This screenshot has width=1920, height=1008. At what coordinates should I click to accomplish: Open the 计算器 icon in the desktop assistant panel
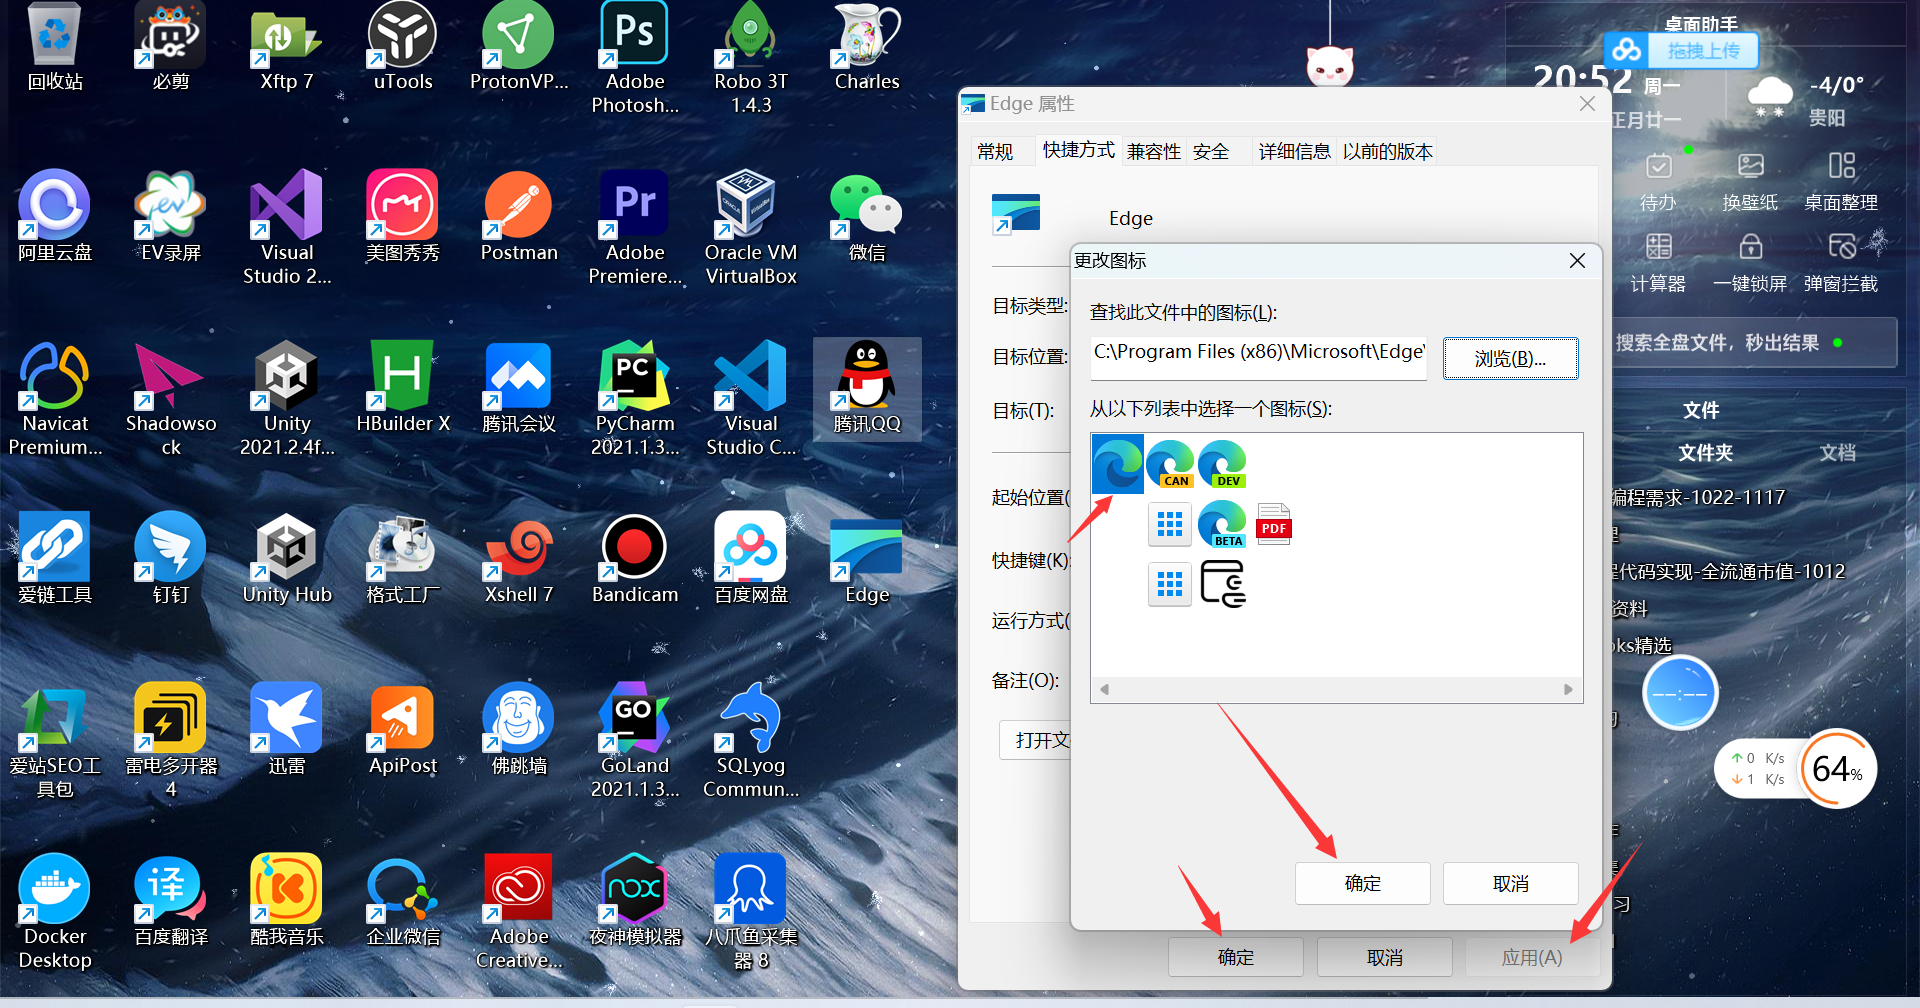(1657, 262)
